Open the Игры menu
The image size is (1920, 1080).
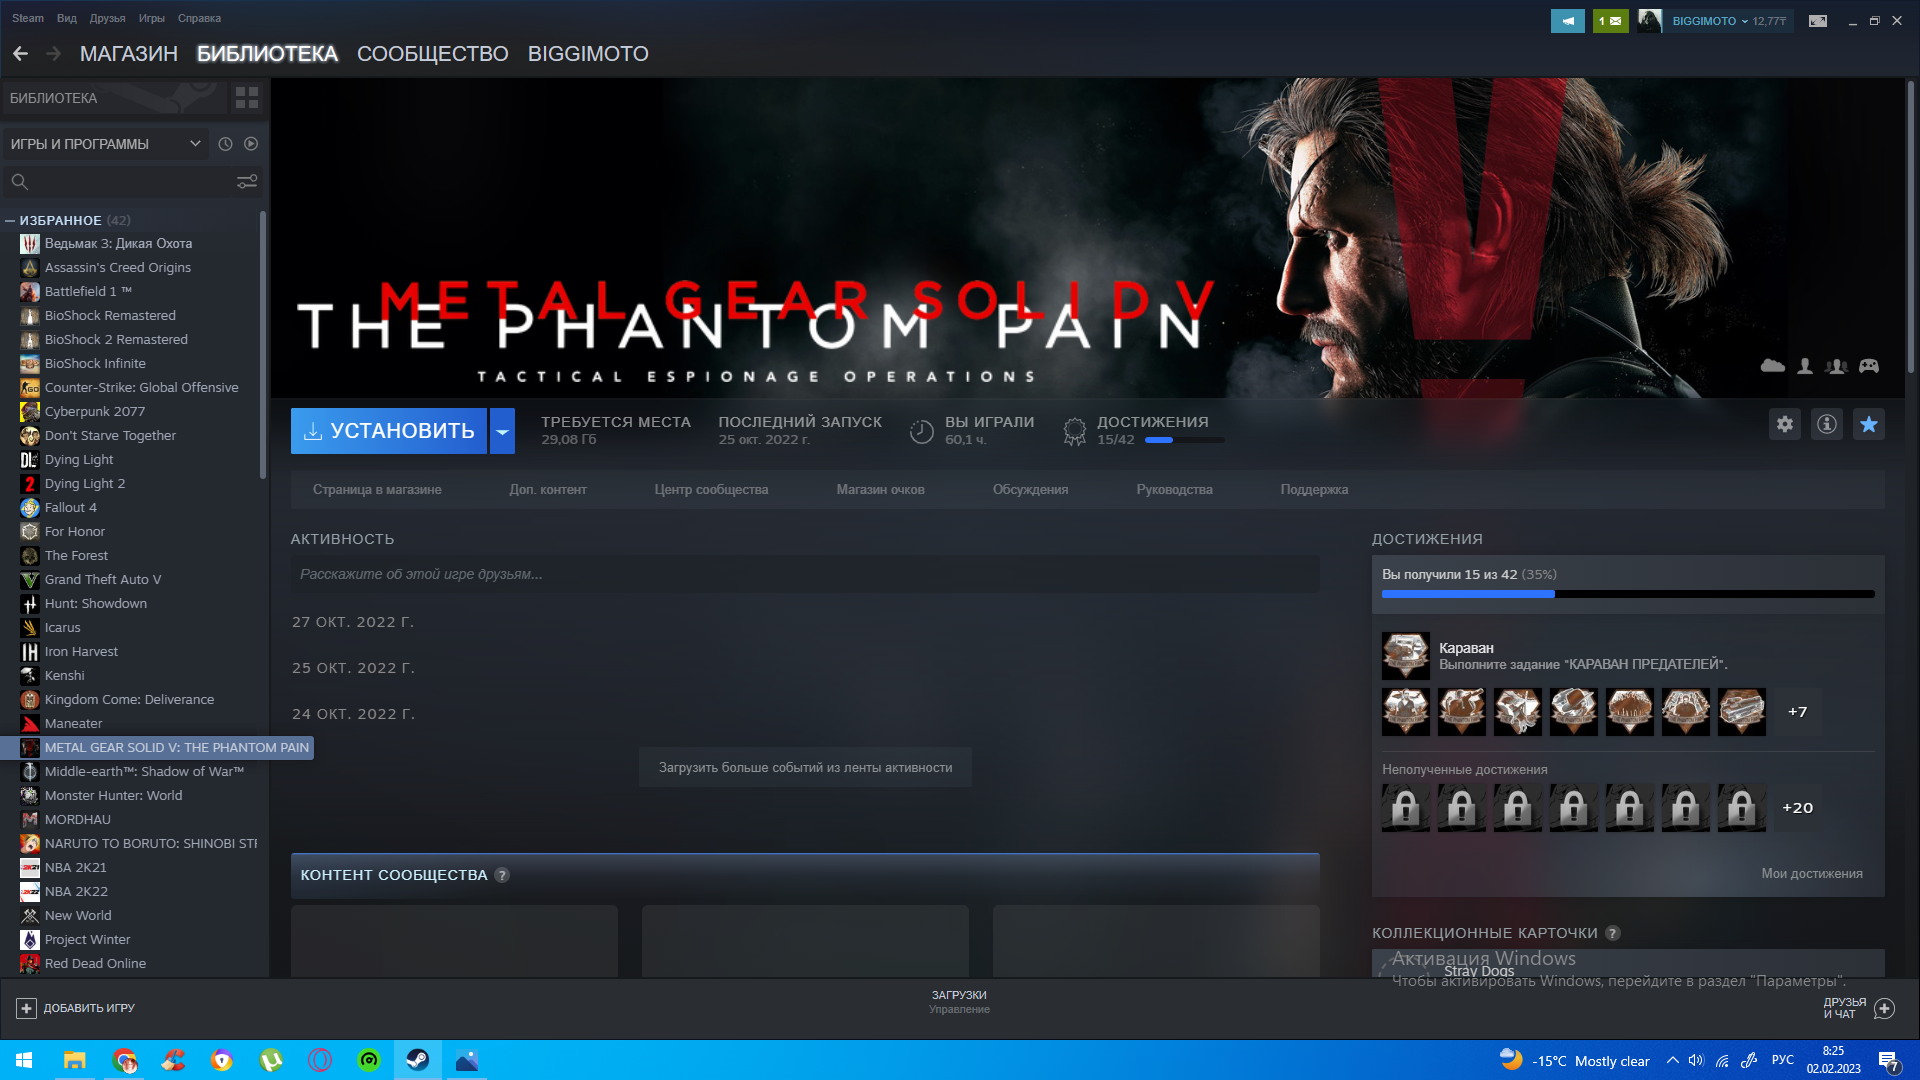point(152,18)
